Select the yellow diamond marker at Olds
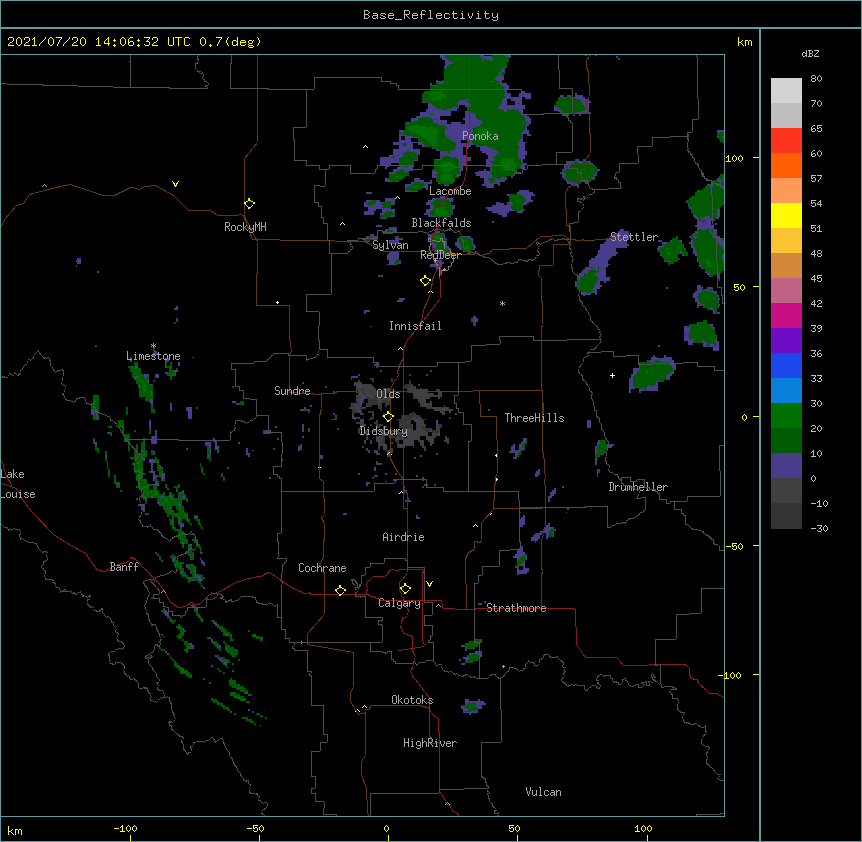The height and width of the screenshot is (842, 862). tap(388, 416)
